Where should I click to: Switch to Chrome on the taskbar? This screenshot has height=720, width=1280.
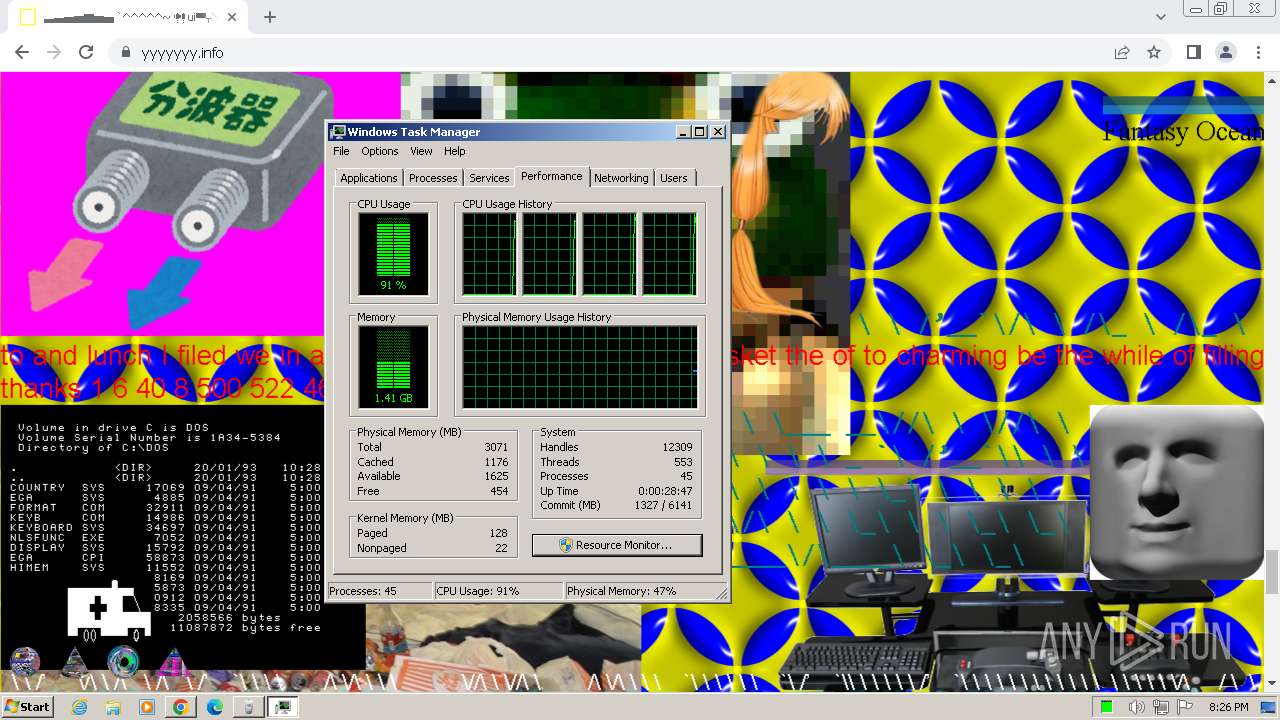tap(181, 707)
